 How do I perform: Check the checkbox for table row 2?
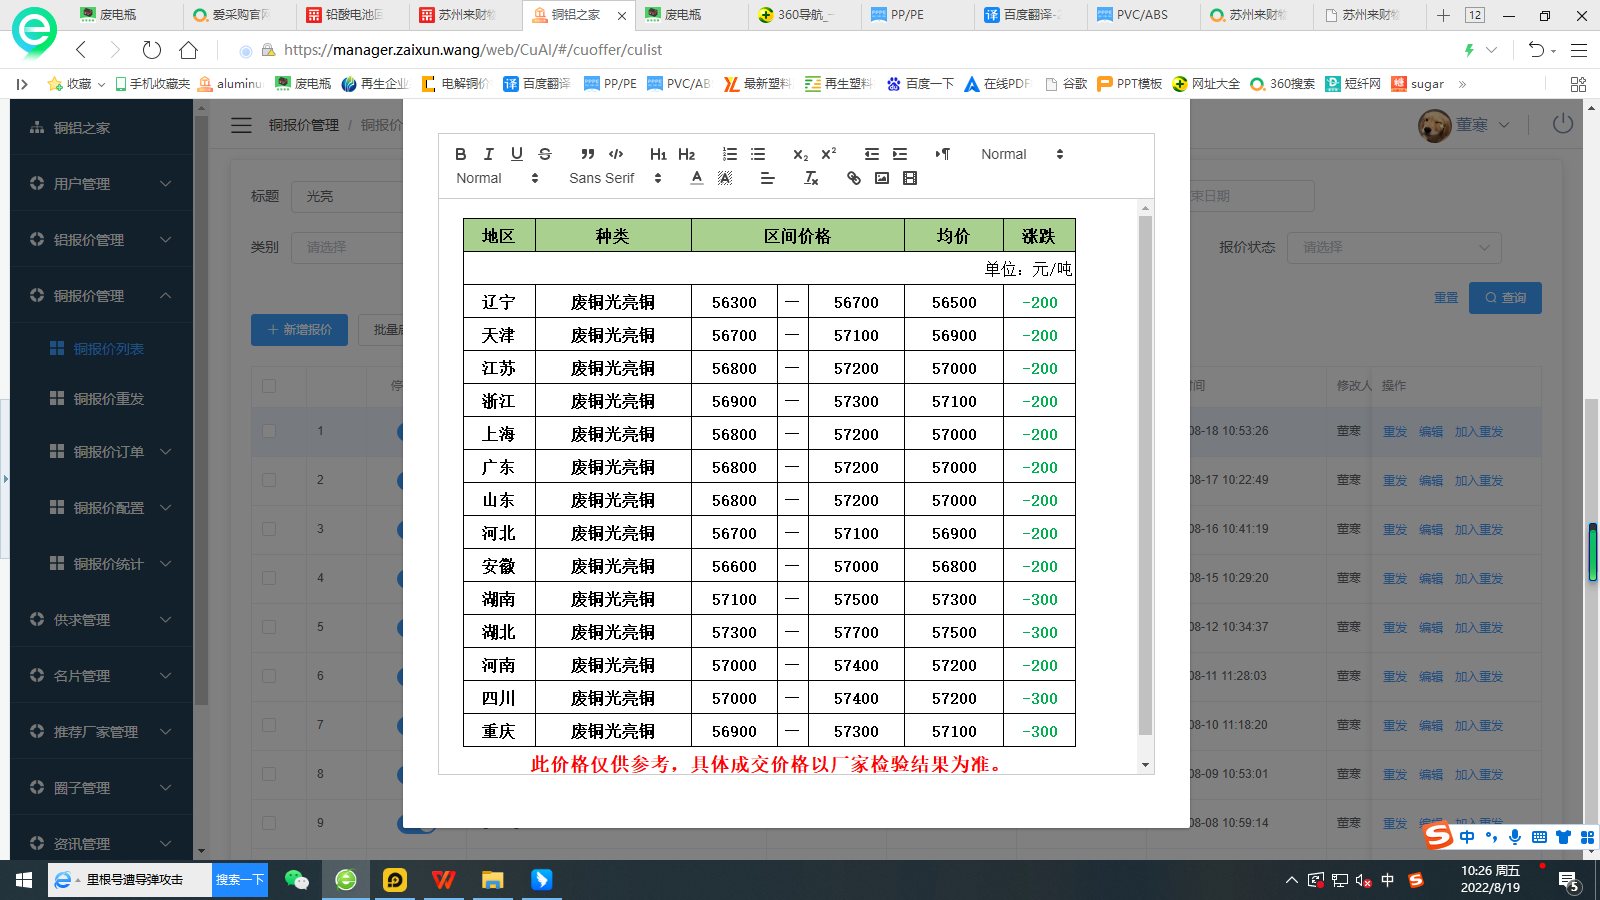coord(269,480)
